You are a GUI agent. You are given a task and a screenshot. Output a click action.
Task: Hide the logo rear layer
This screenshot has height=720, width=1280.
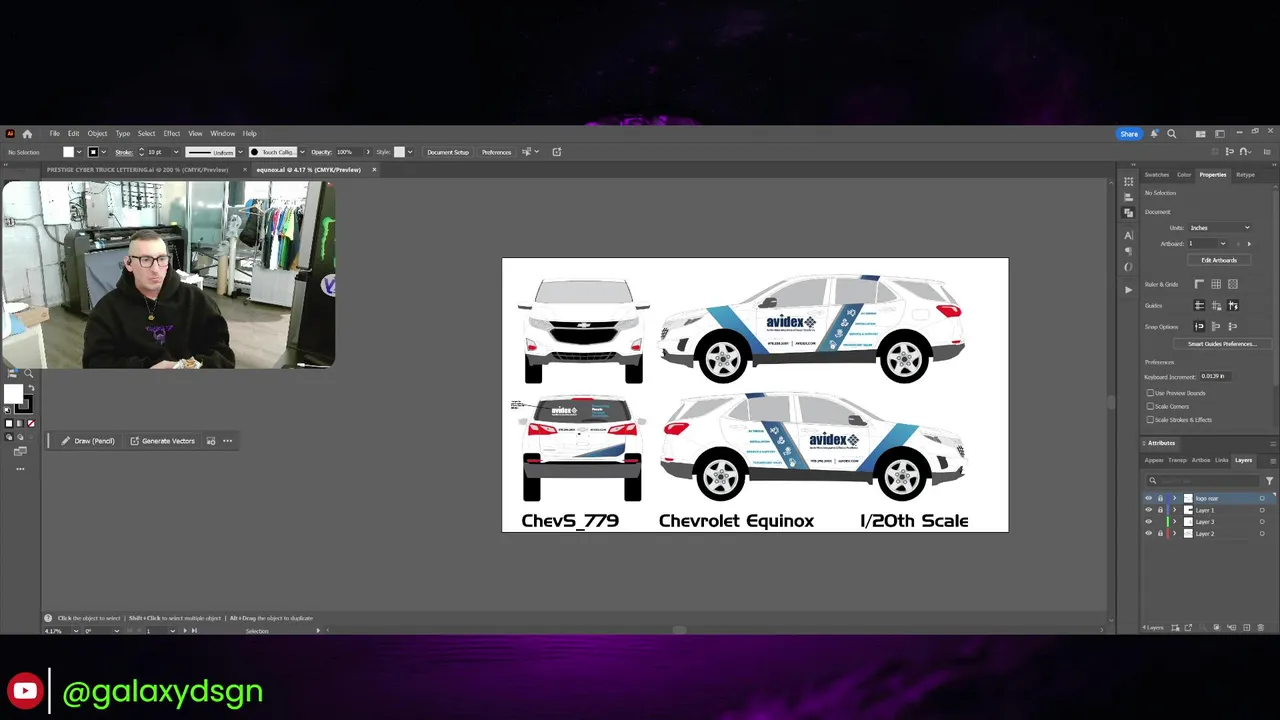tap(1148, 498)
